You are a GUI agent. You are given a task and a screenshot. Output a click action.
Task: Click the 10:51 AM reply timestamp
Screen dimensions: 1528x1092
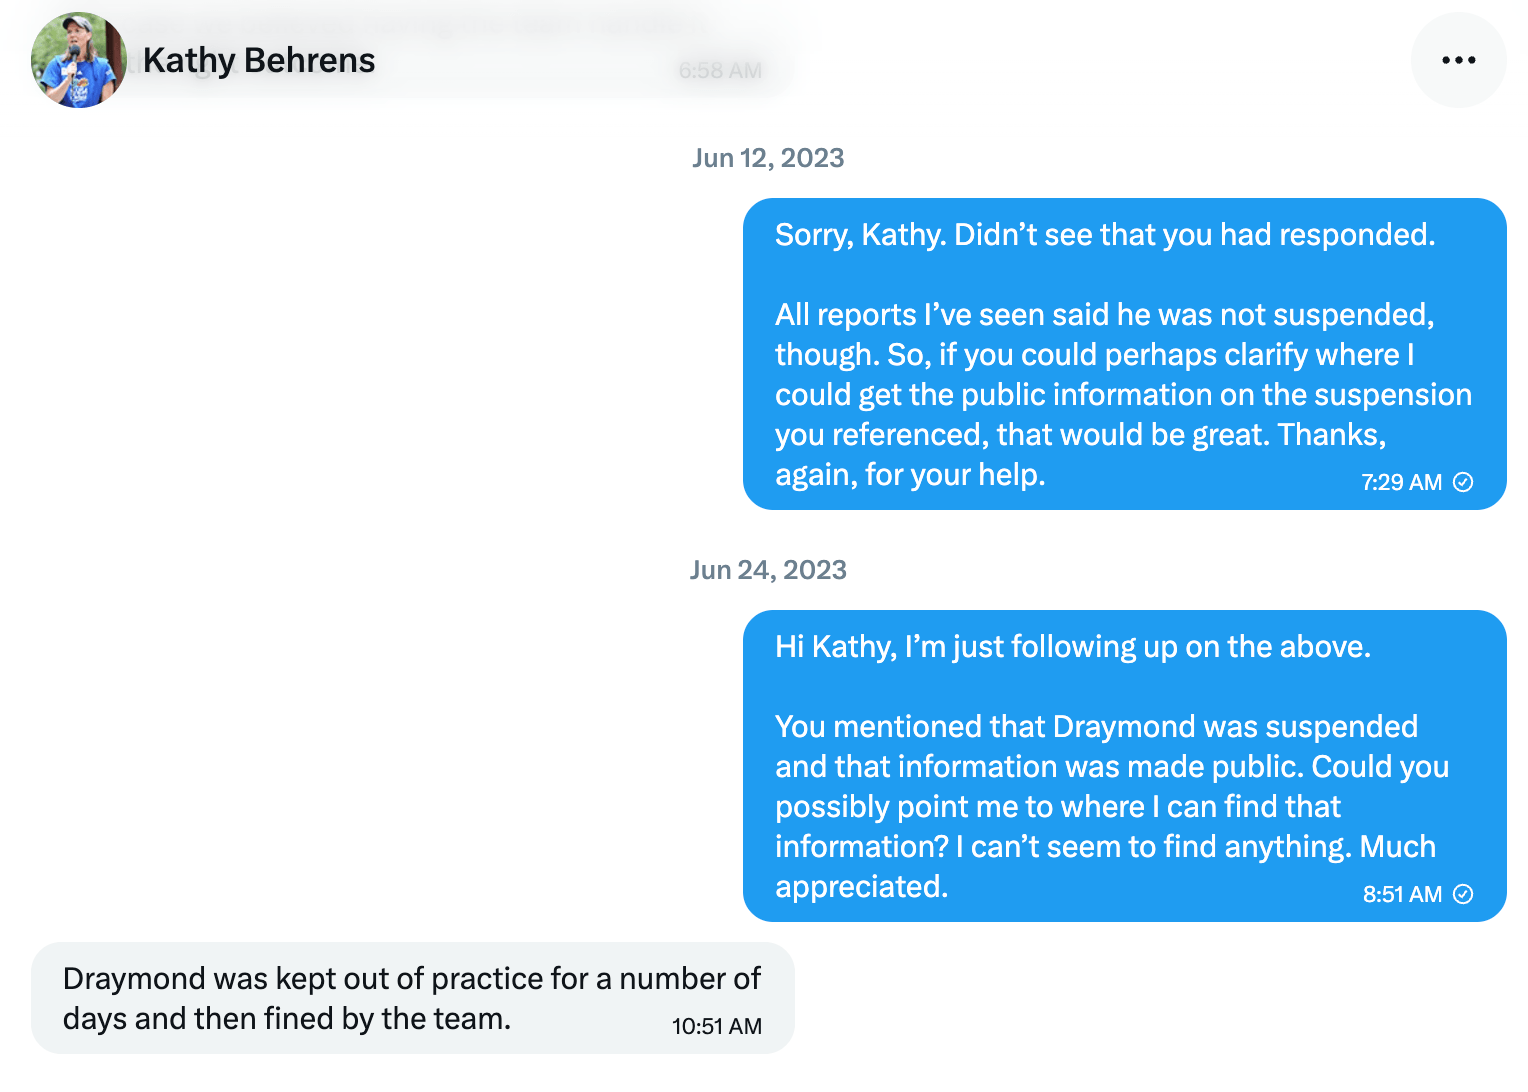(716, 1026)
